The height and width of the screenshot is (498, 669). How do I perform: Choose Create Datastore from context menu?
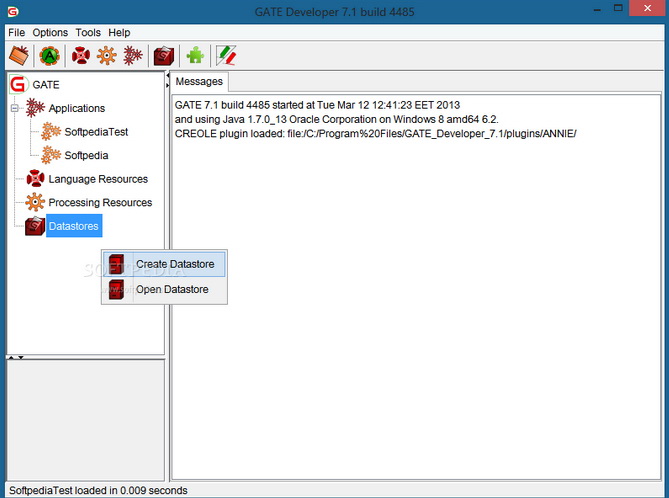(164, 264)
